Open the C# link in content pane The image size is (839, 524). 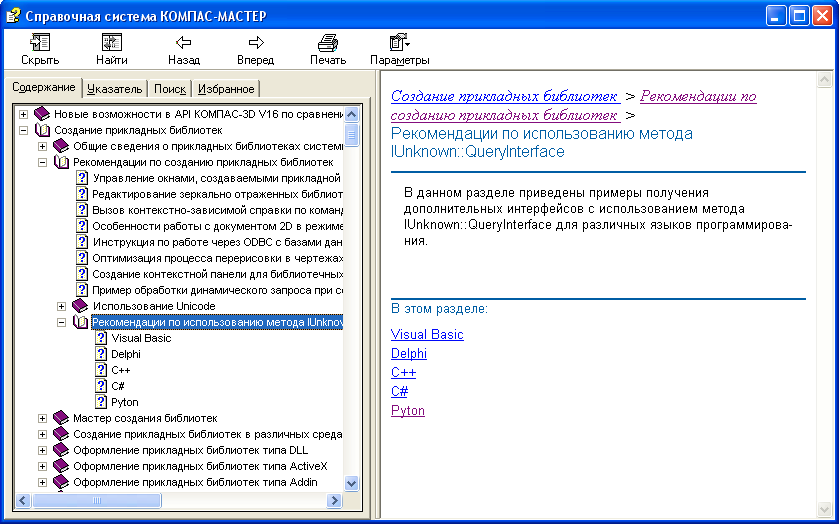(399, 392)
